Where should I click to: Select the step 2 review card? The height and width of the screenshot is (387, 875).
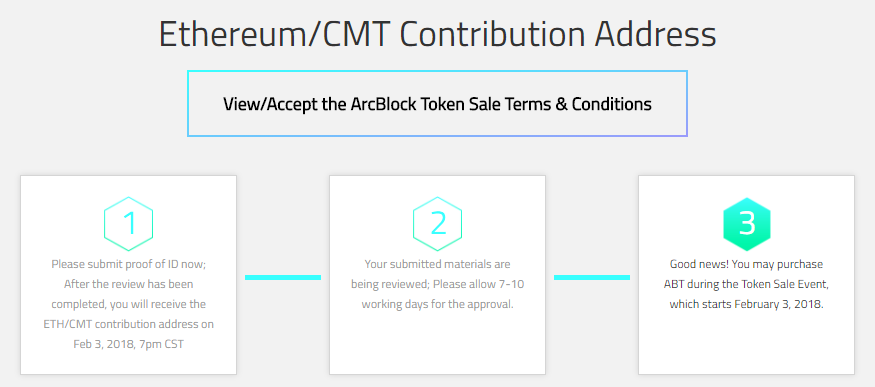coord(438,275)
